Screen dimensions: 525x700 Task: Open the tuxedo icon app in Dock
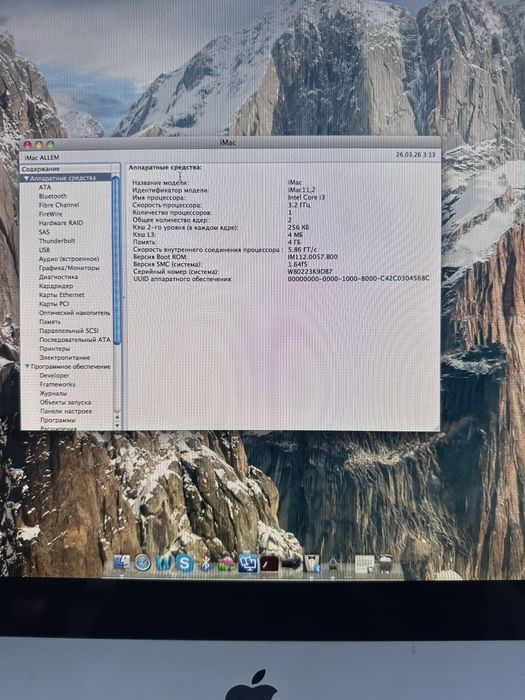312,563
